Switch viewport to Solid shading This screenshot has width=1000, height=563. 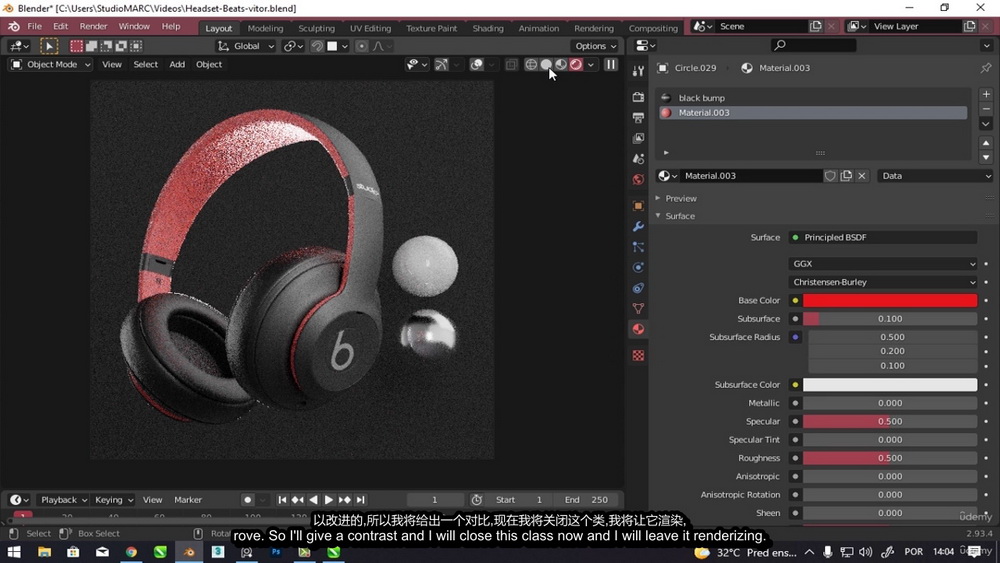tap(546, 64)
